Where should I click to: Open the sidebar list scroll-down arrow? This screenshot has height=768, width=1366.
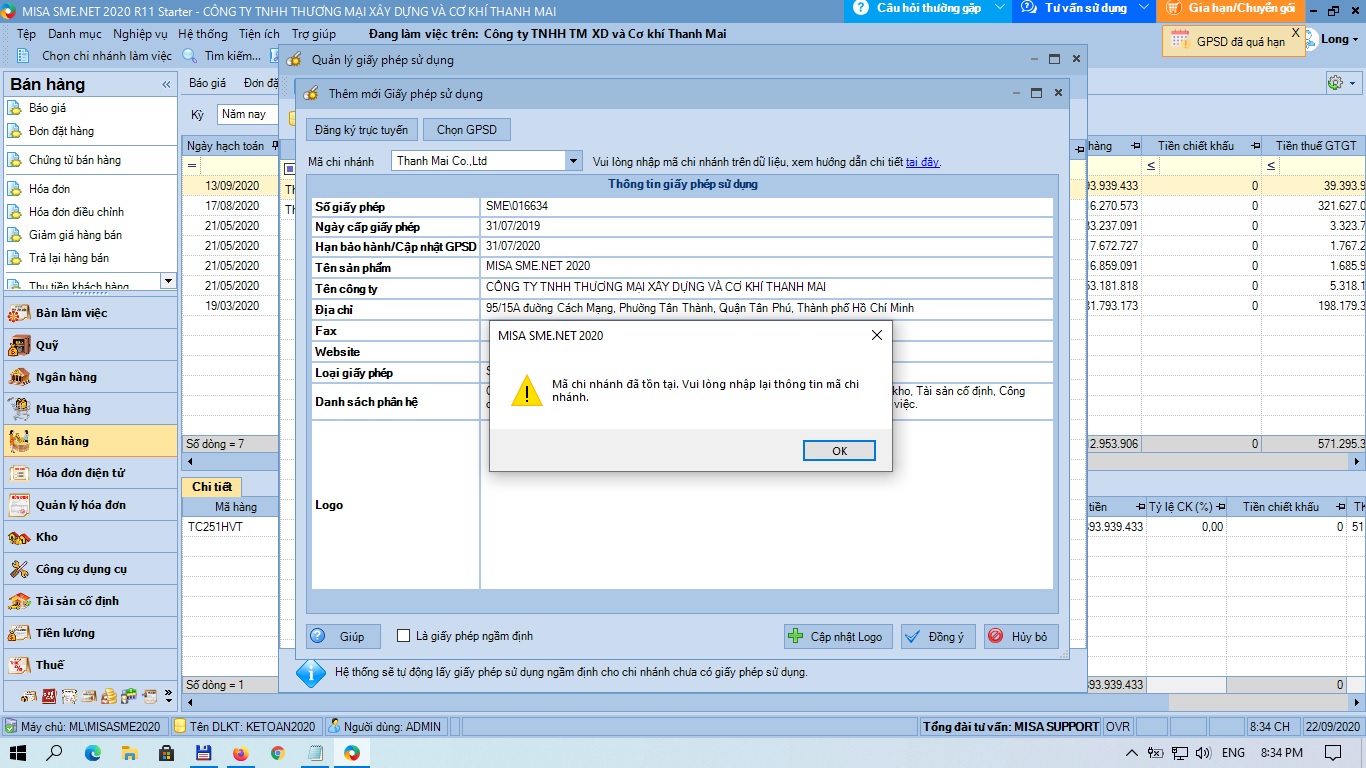[x=168, y=282]
